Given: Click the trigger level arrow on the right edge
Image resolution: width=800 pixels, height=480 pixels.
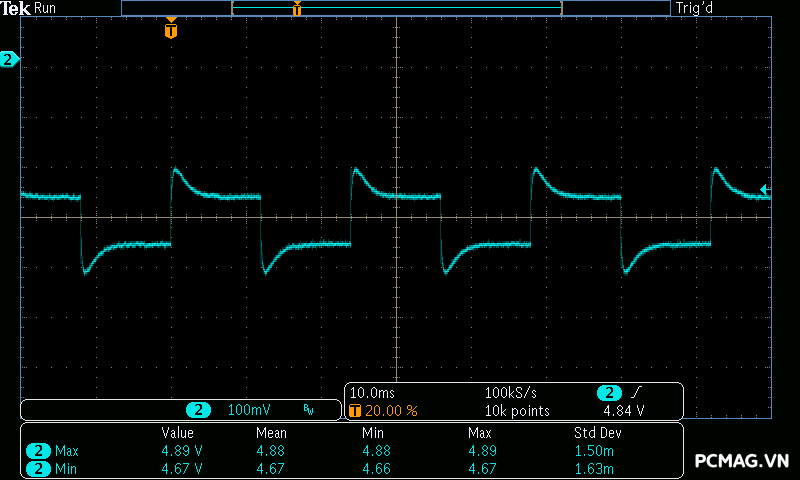Looking at the screenshot, I should coord(765,189).
